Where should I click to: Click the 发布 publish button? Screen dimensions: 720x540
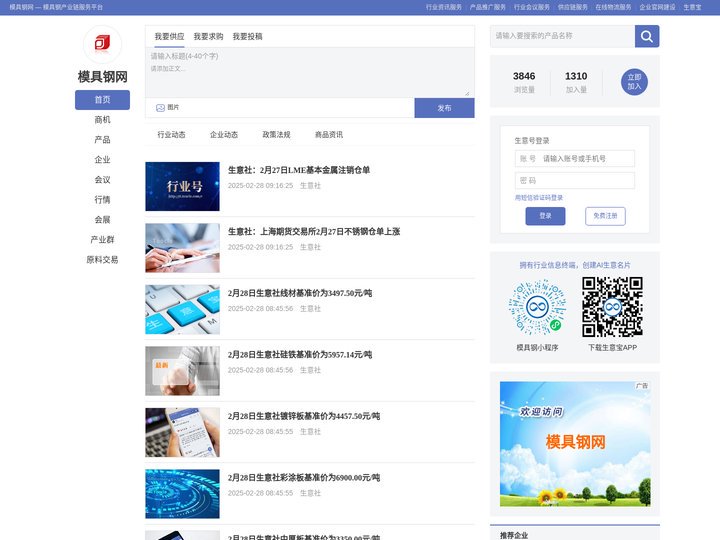444,108
